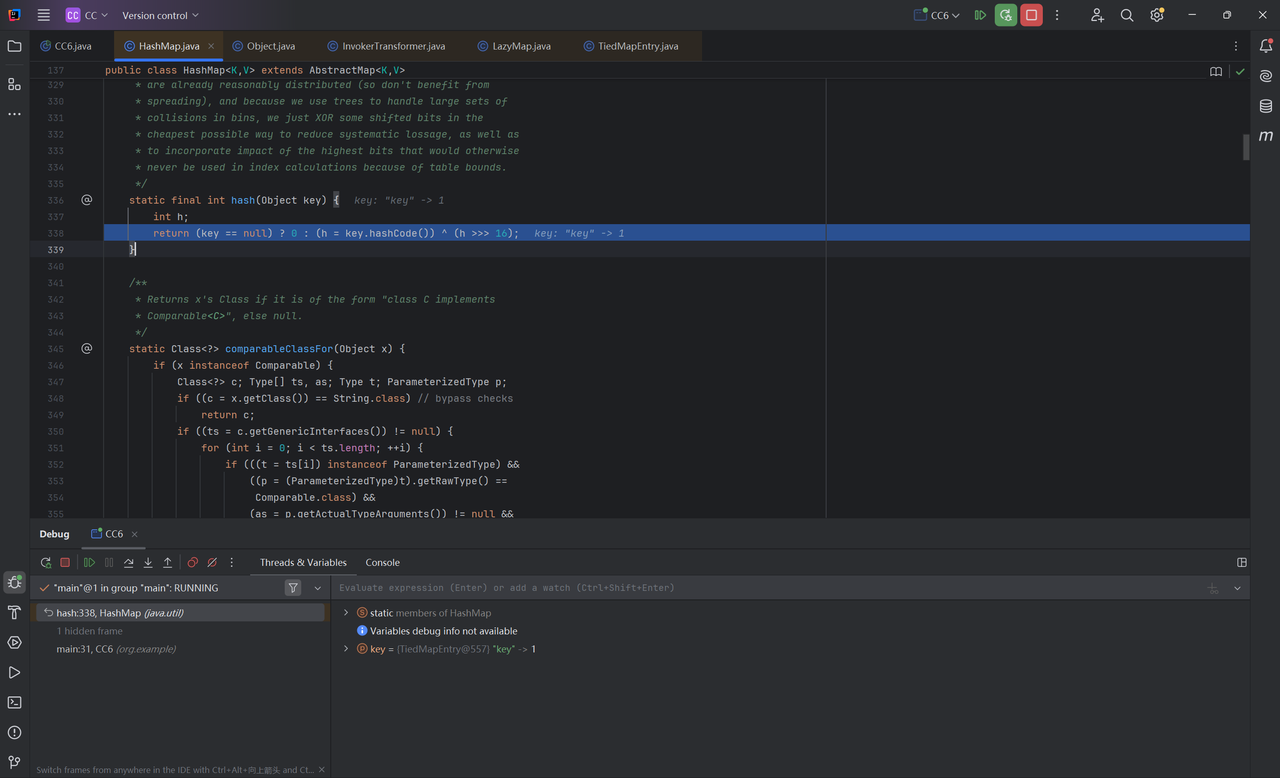Resume program in debug panel toolbar
The width and height of the screenshot is (1280, 778).
89,563
